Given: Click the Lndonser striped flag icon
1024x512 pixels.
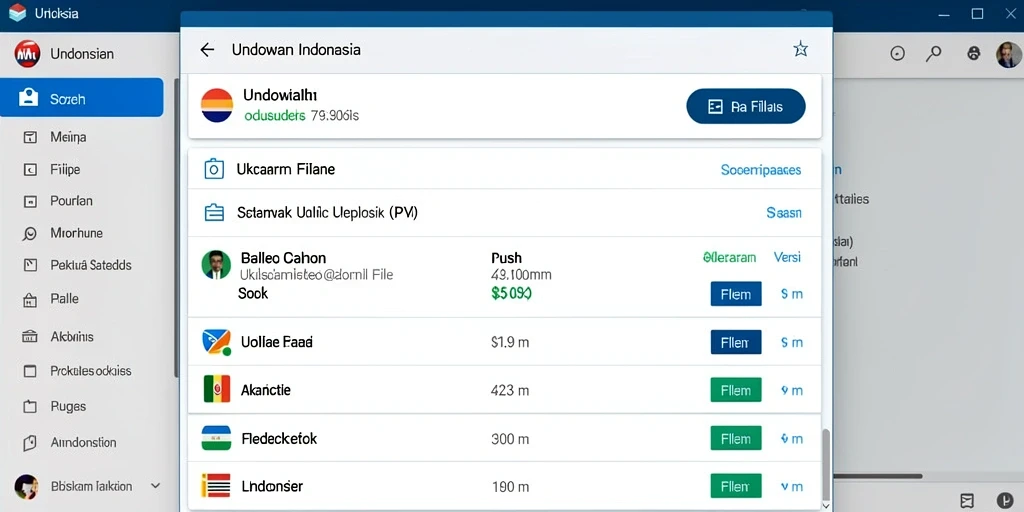Looking at the screenshot, I should click(216, 486).
